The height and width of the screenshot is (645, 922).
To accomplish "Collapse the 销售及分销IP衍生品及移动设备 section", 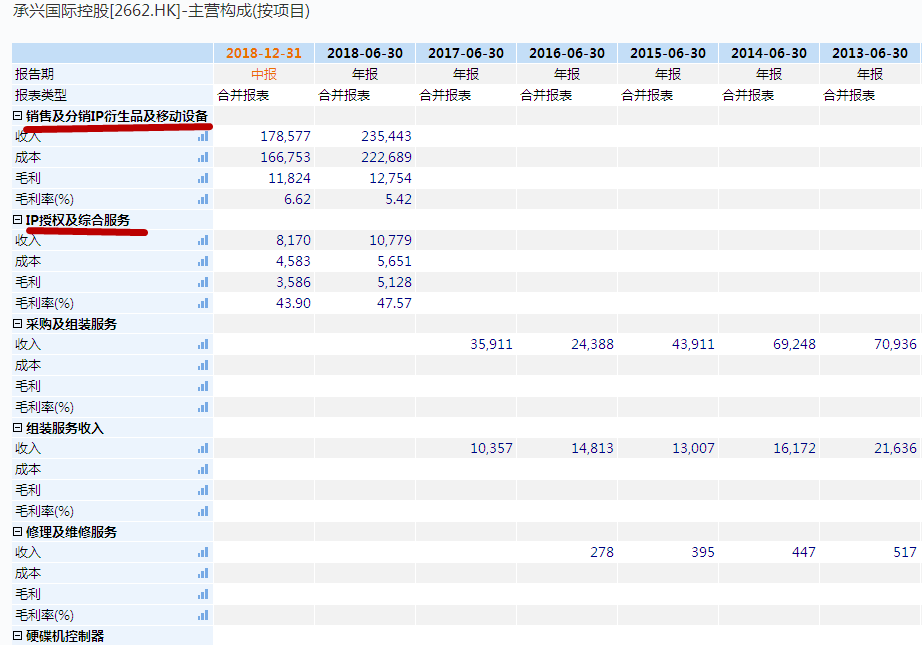I will click(18, 116).
